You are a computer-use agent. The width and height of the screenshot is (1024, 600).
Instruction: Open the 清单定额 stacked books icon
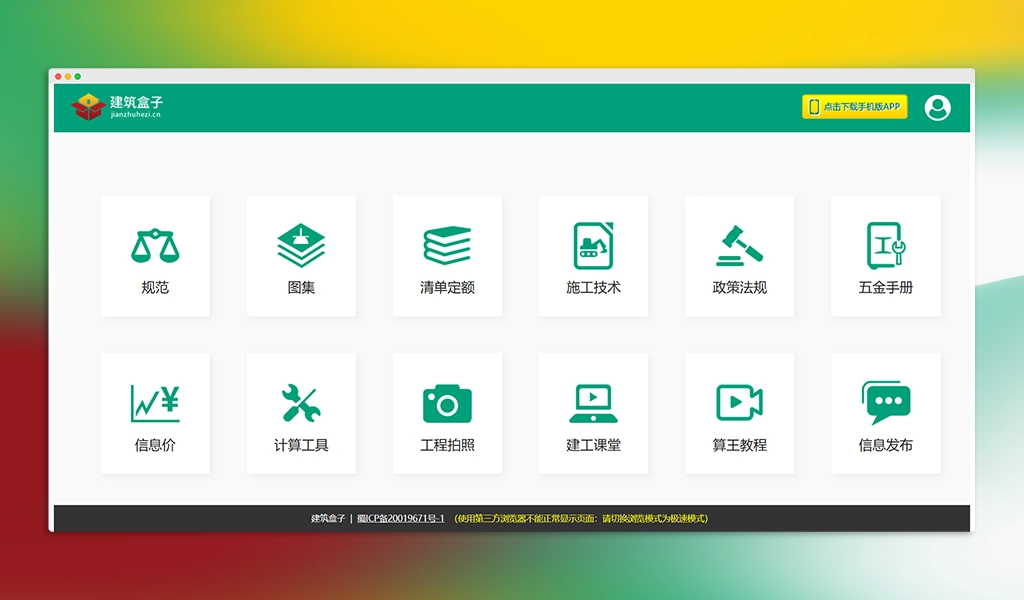coord(447,245)
